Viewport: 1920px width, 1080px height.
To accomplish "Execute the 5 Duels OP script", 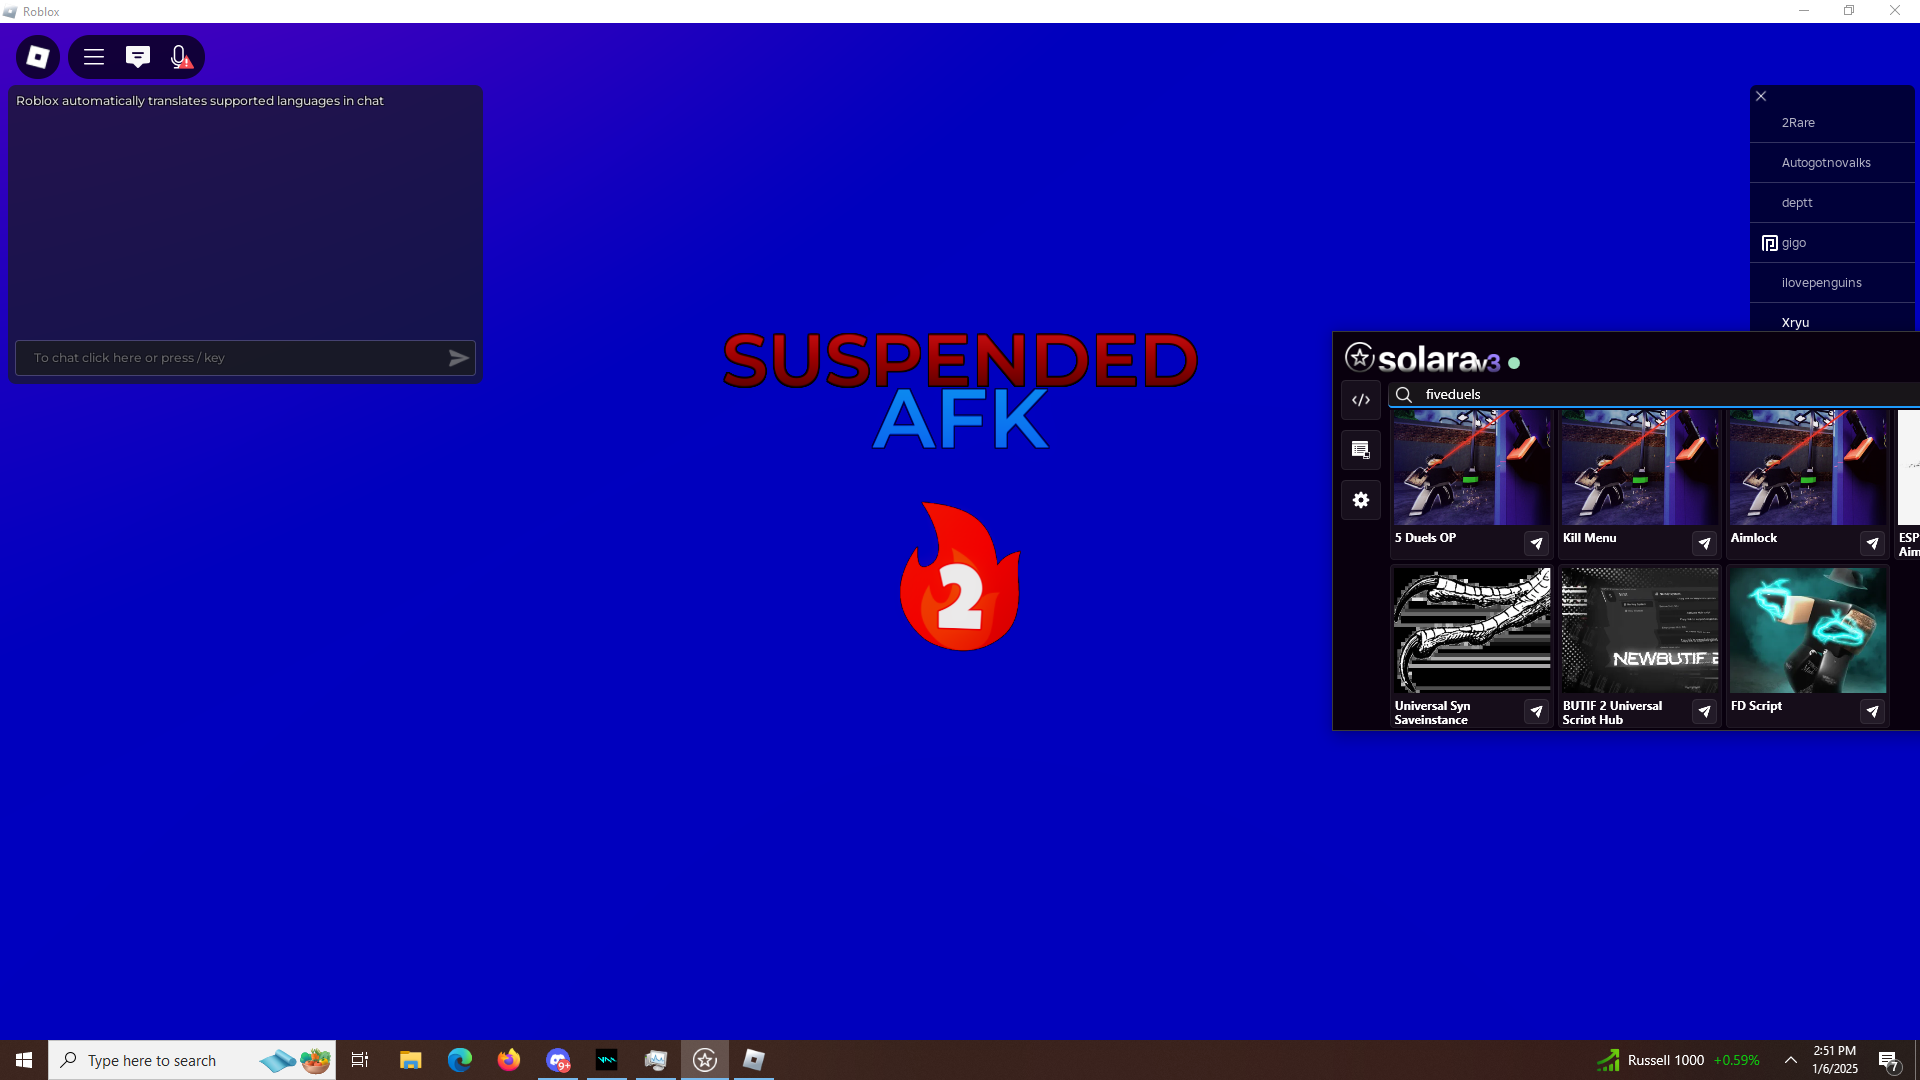I will (1536, 543).
